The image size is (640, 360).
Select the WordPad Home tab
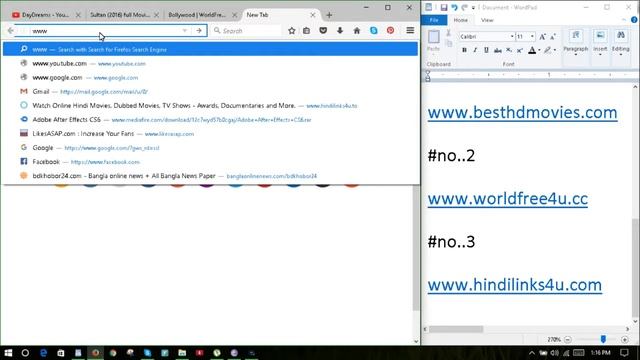(460, 20)
